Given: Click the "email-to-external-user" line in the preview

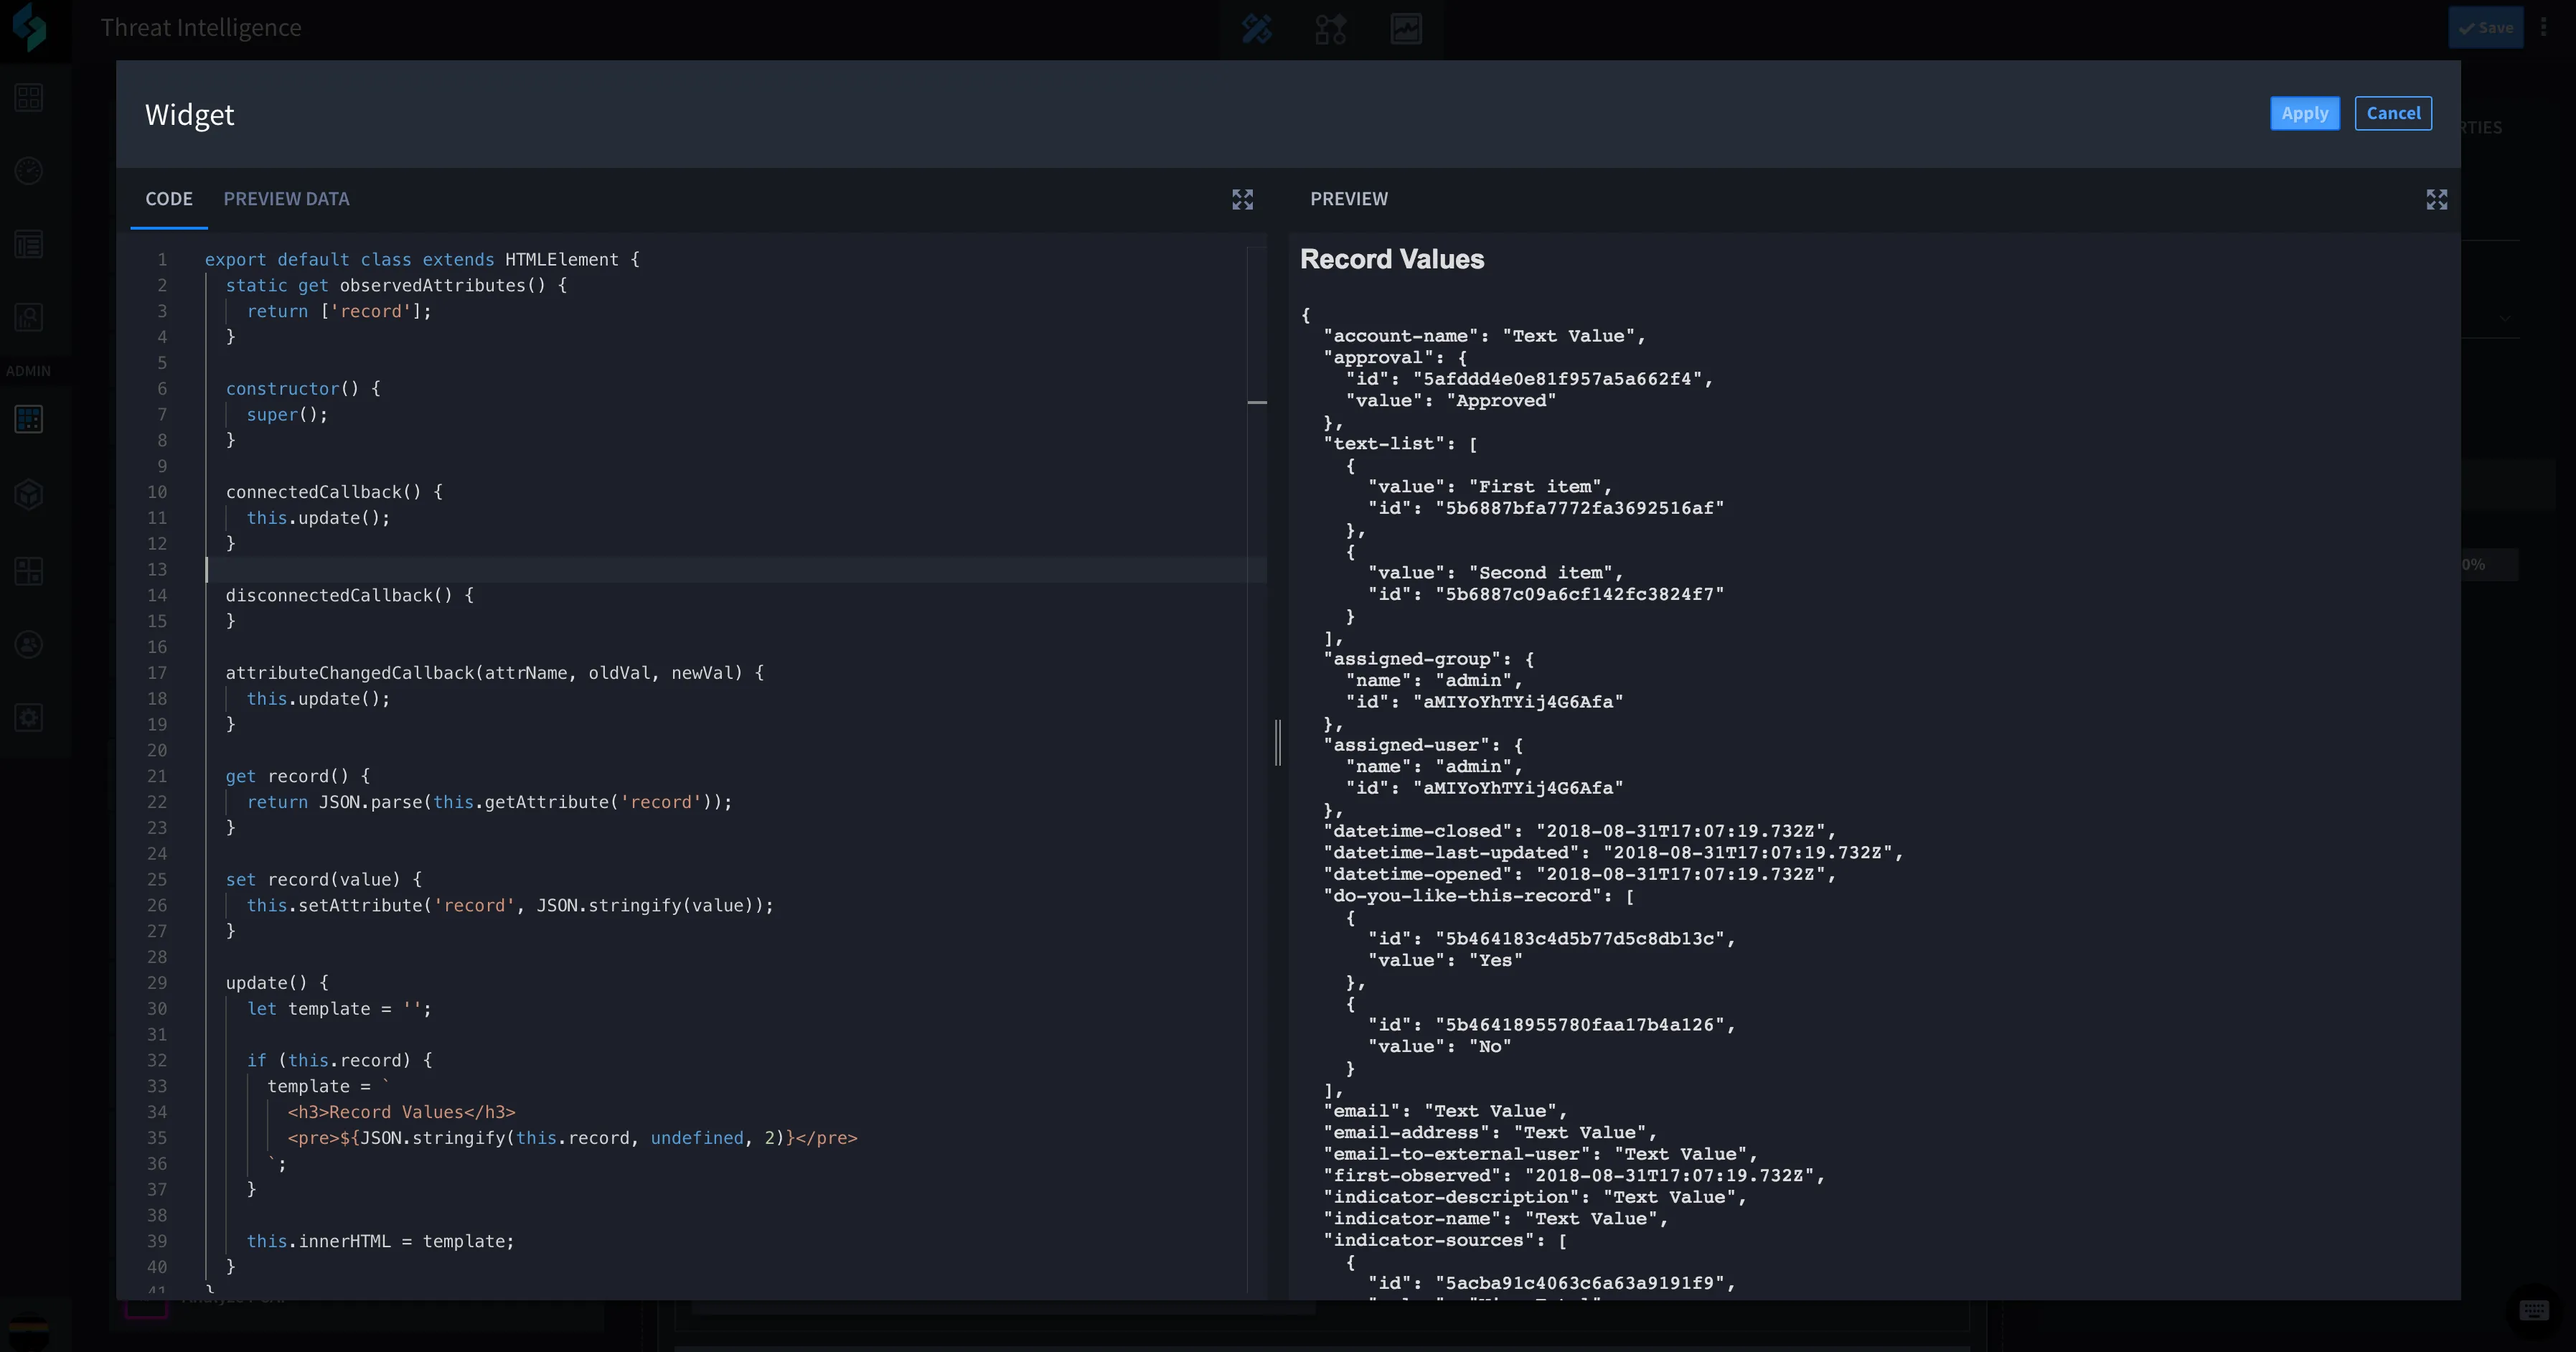Looking at the screenshot, I should pyautogui.click(x=1540, y=1154).
